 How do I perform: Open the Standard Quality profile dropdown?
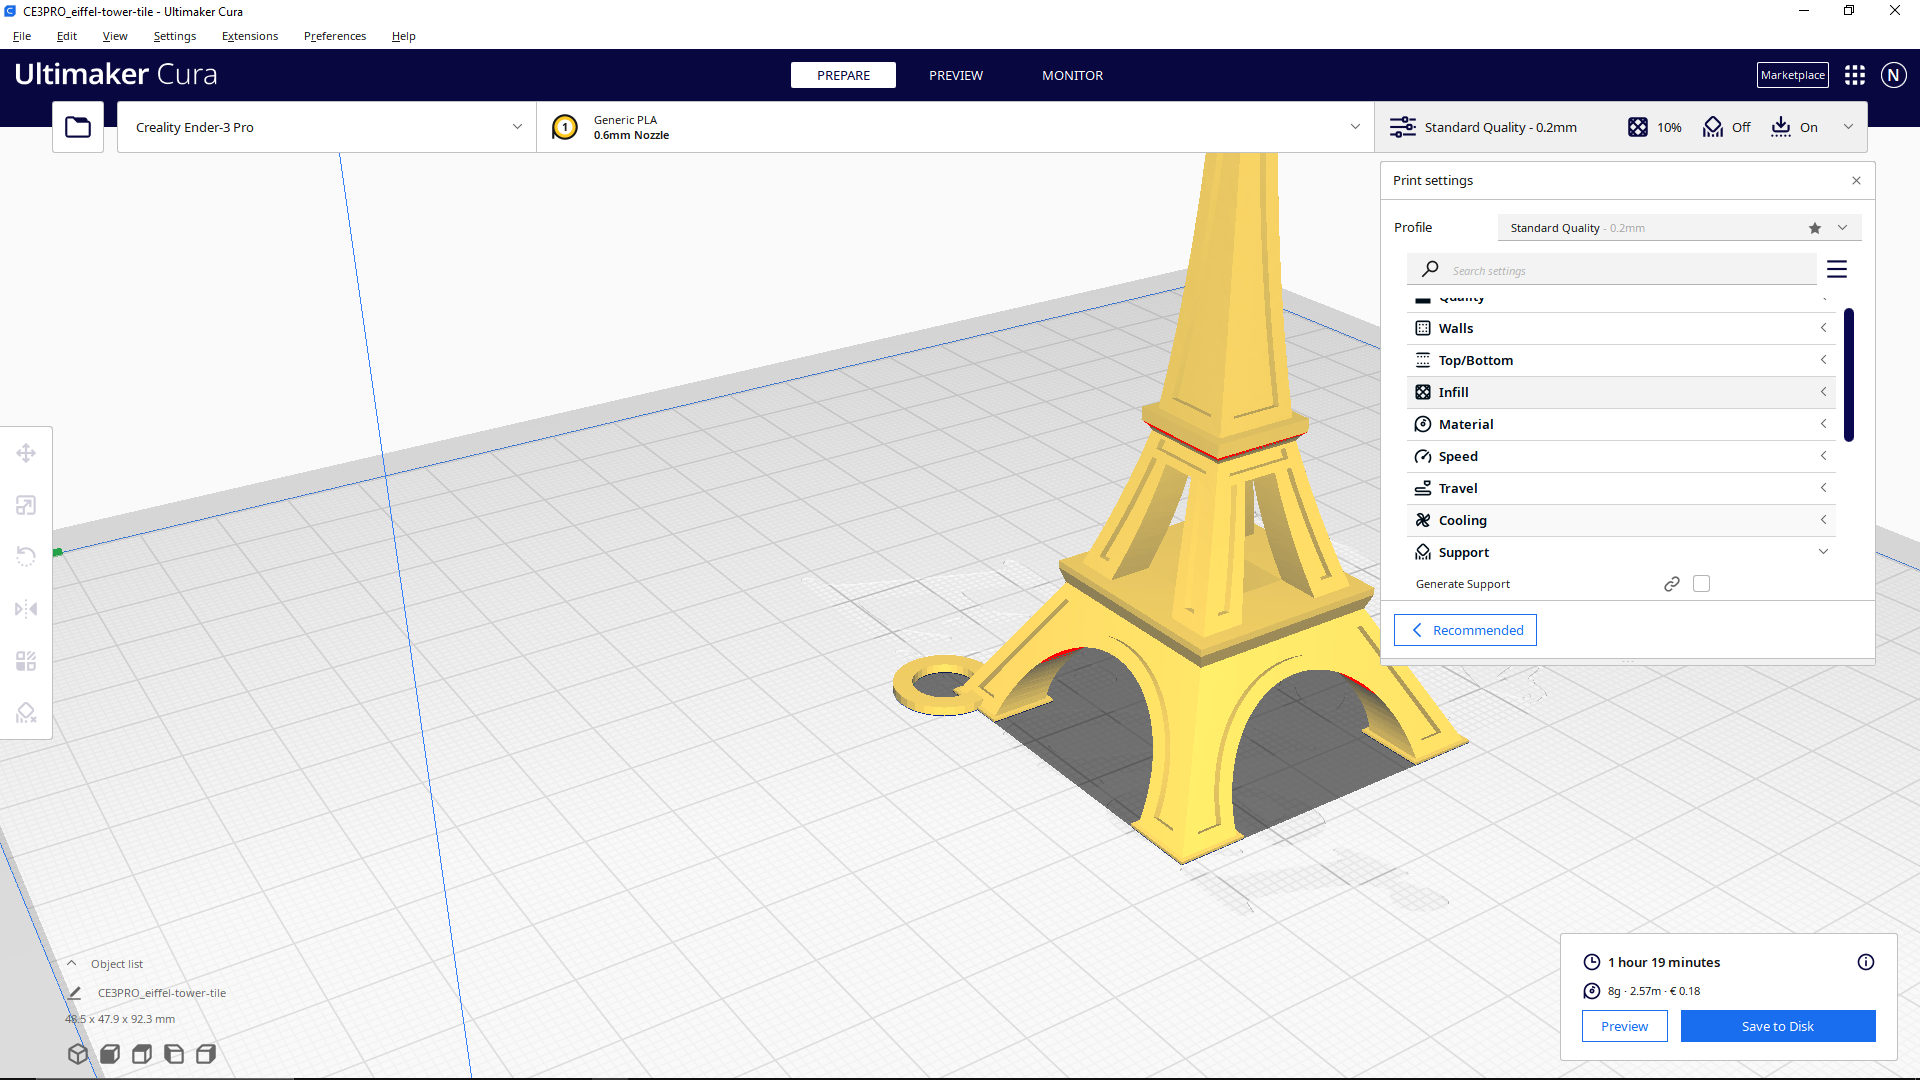pyautogui.click(x=1679, y=228)
